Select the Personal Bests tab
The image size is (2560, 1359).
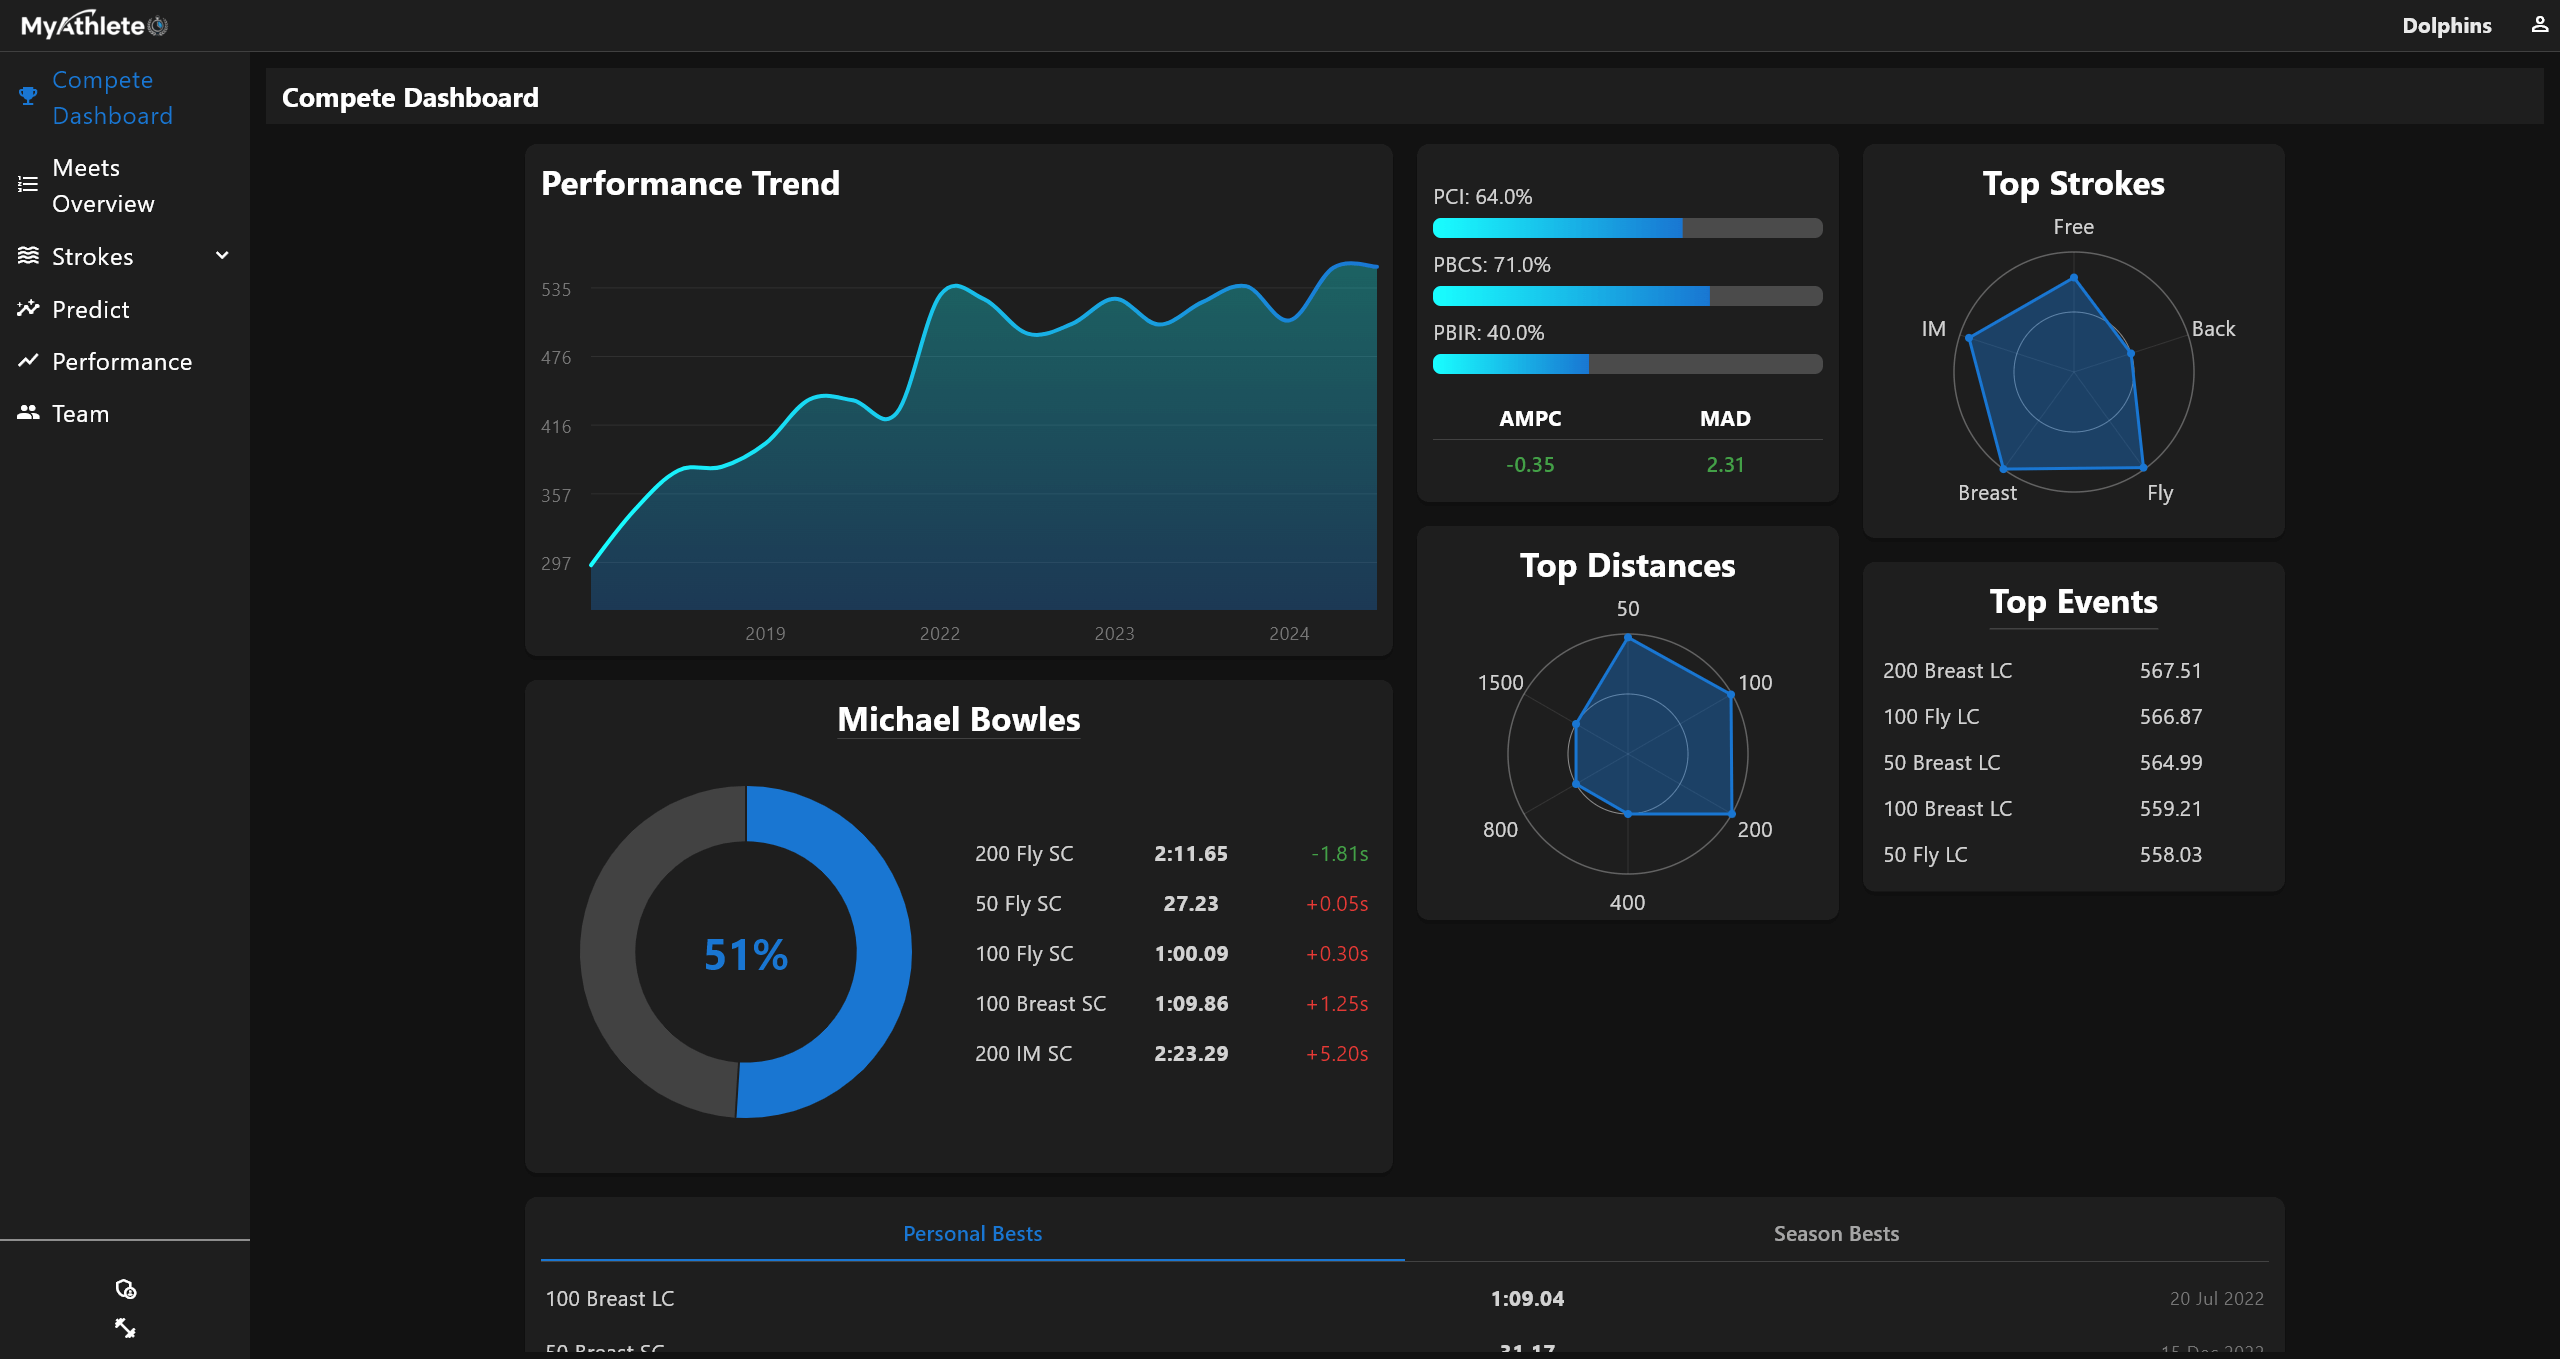pyautogui.click(x=972, y=1233)
